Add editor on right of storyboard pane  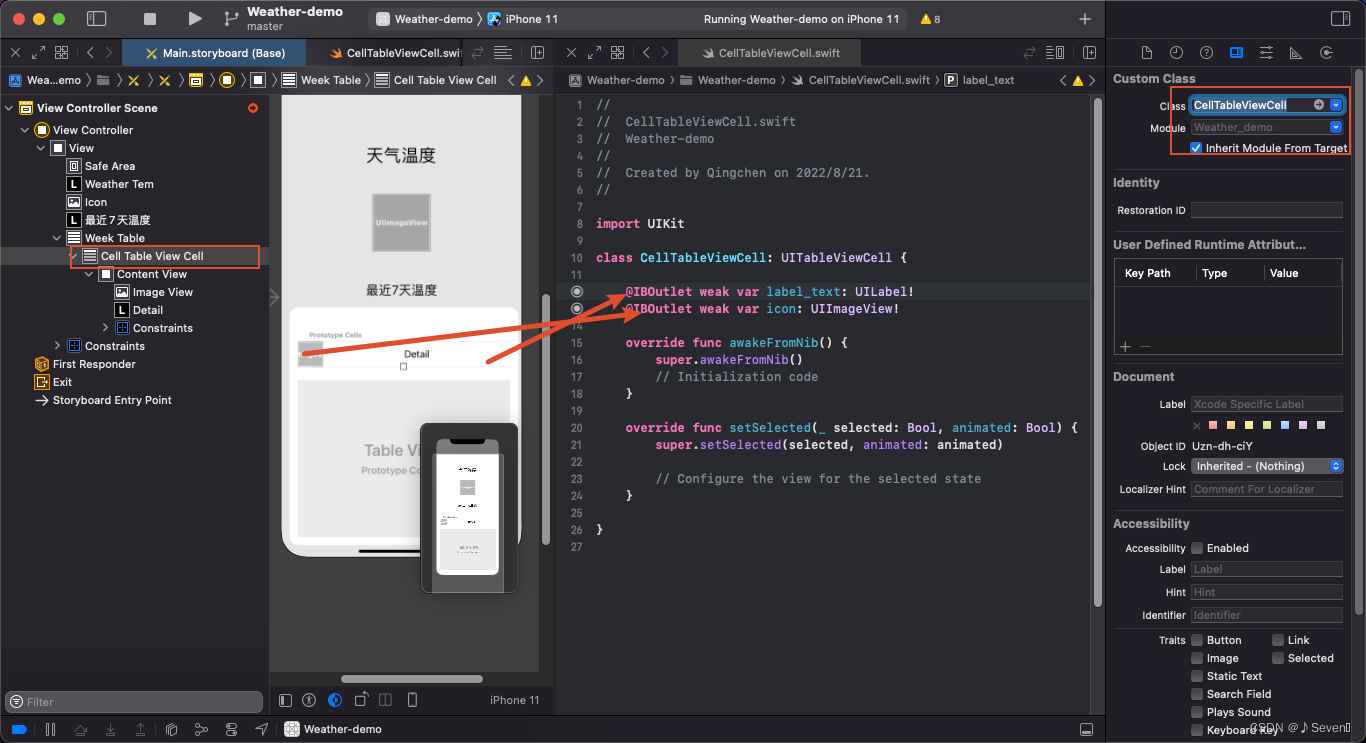pyautogui.click(x=538, y=52)
